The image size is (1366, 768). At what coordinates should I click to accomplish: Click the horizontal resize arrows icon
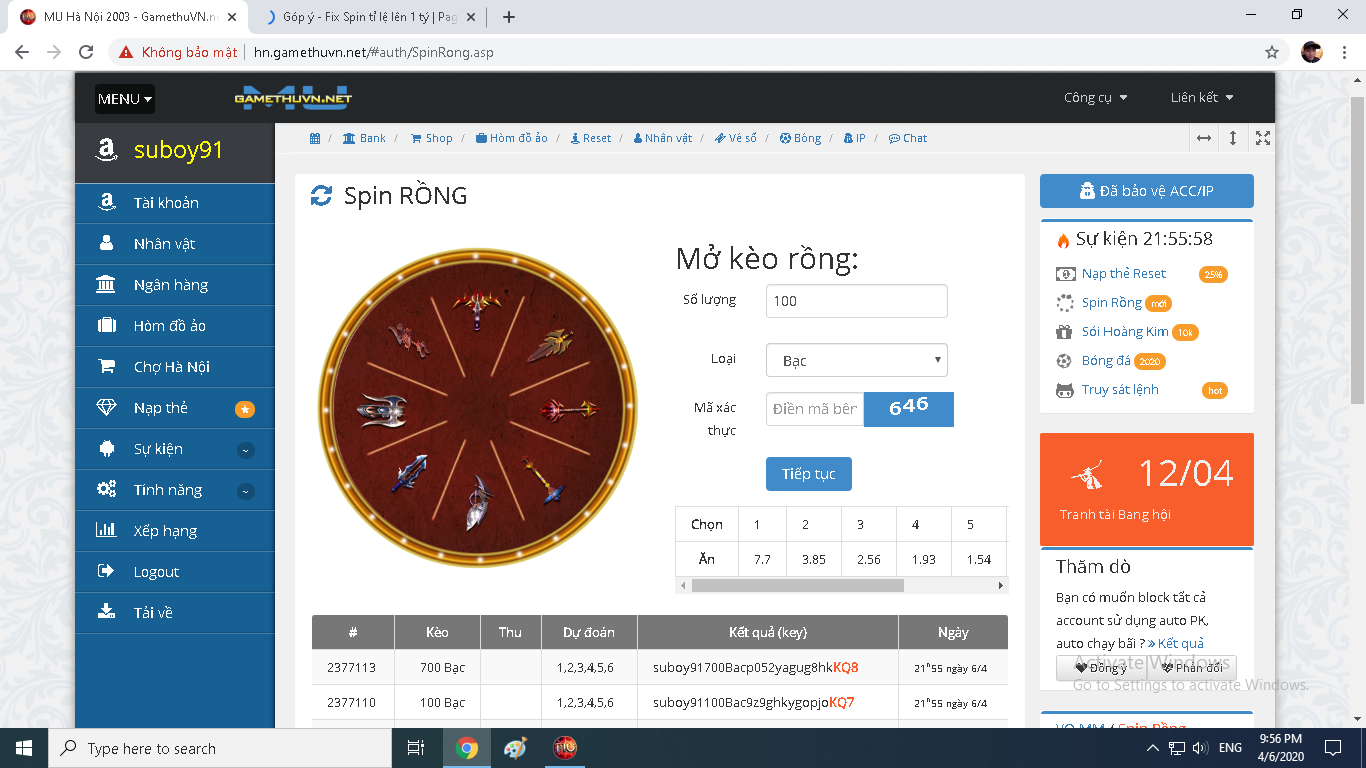(x=1204, y=138)
